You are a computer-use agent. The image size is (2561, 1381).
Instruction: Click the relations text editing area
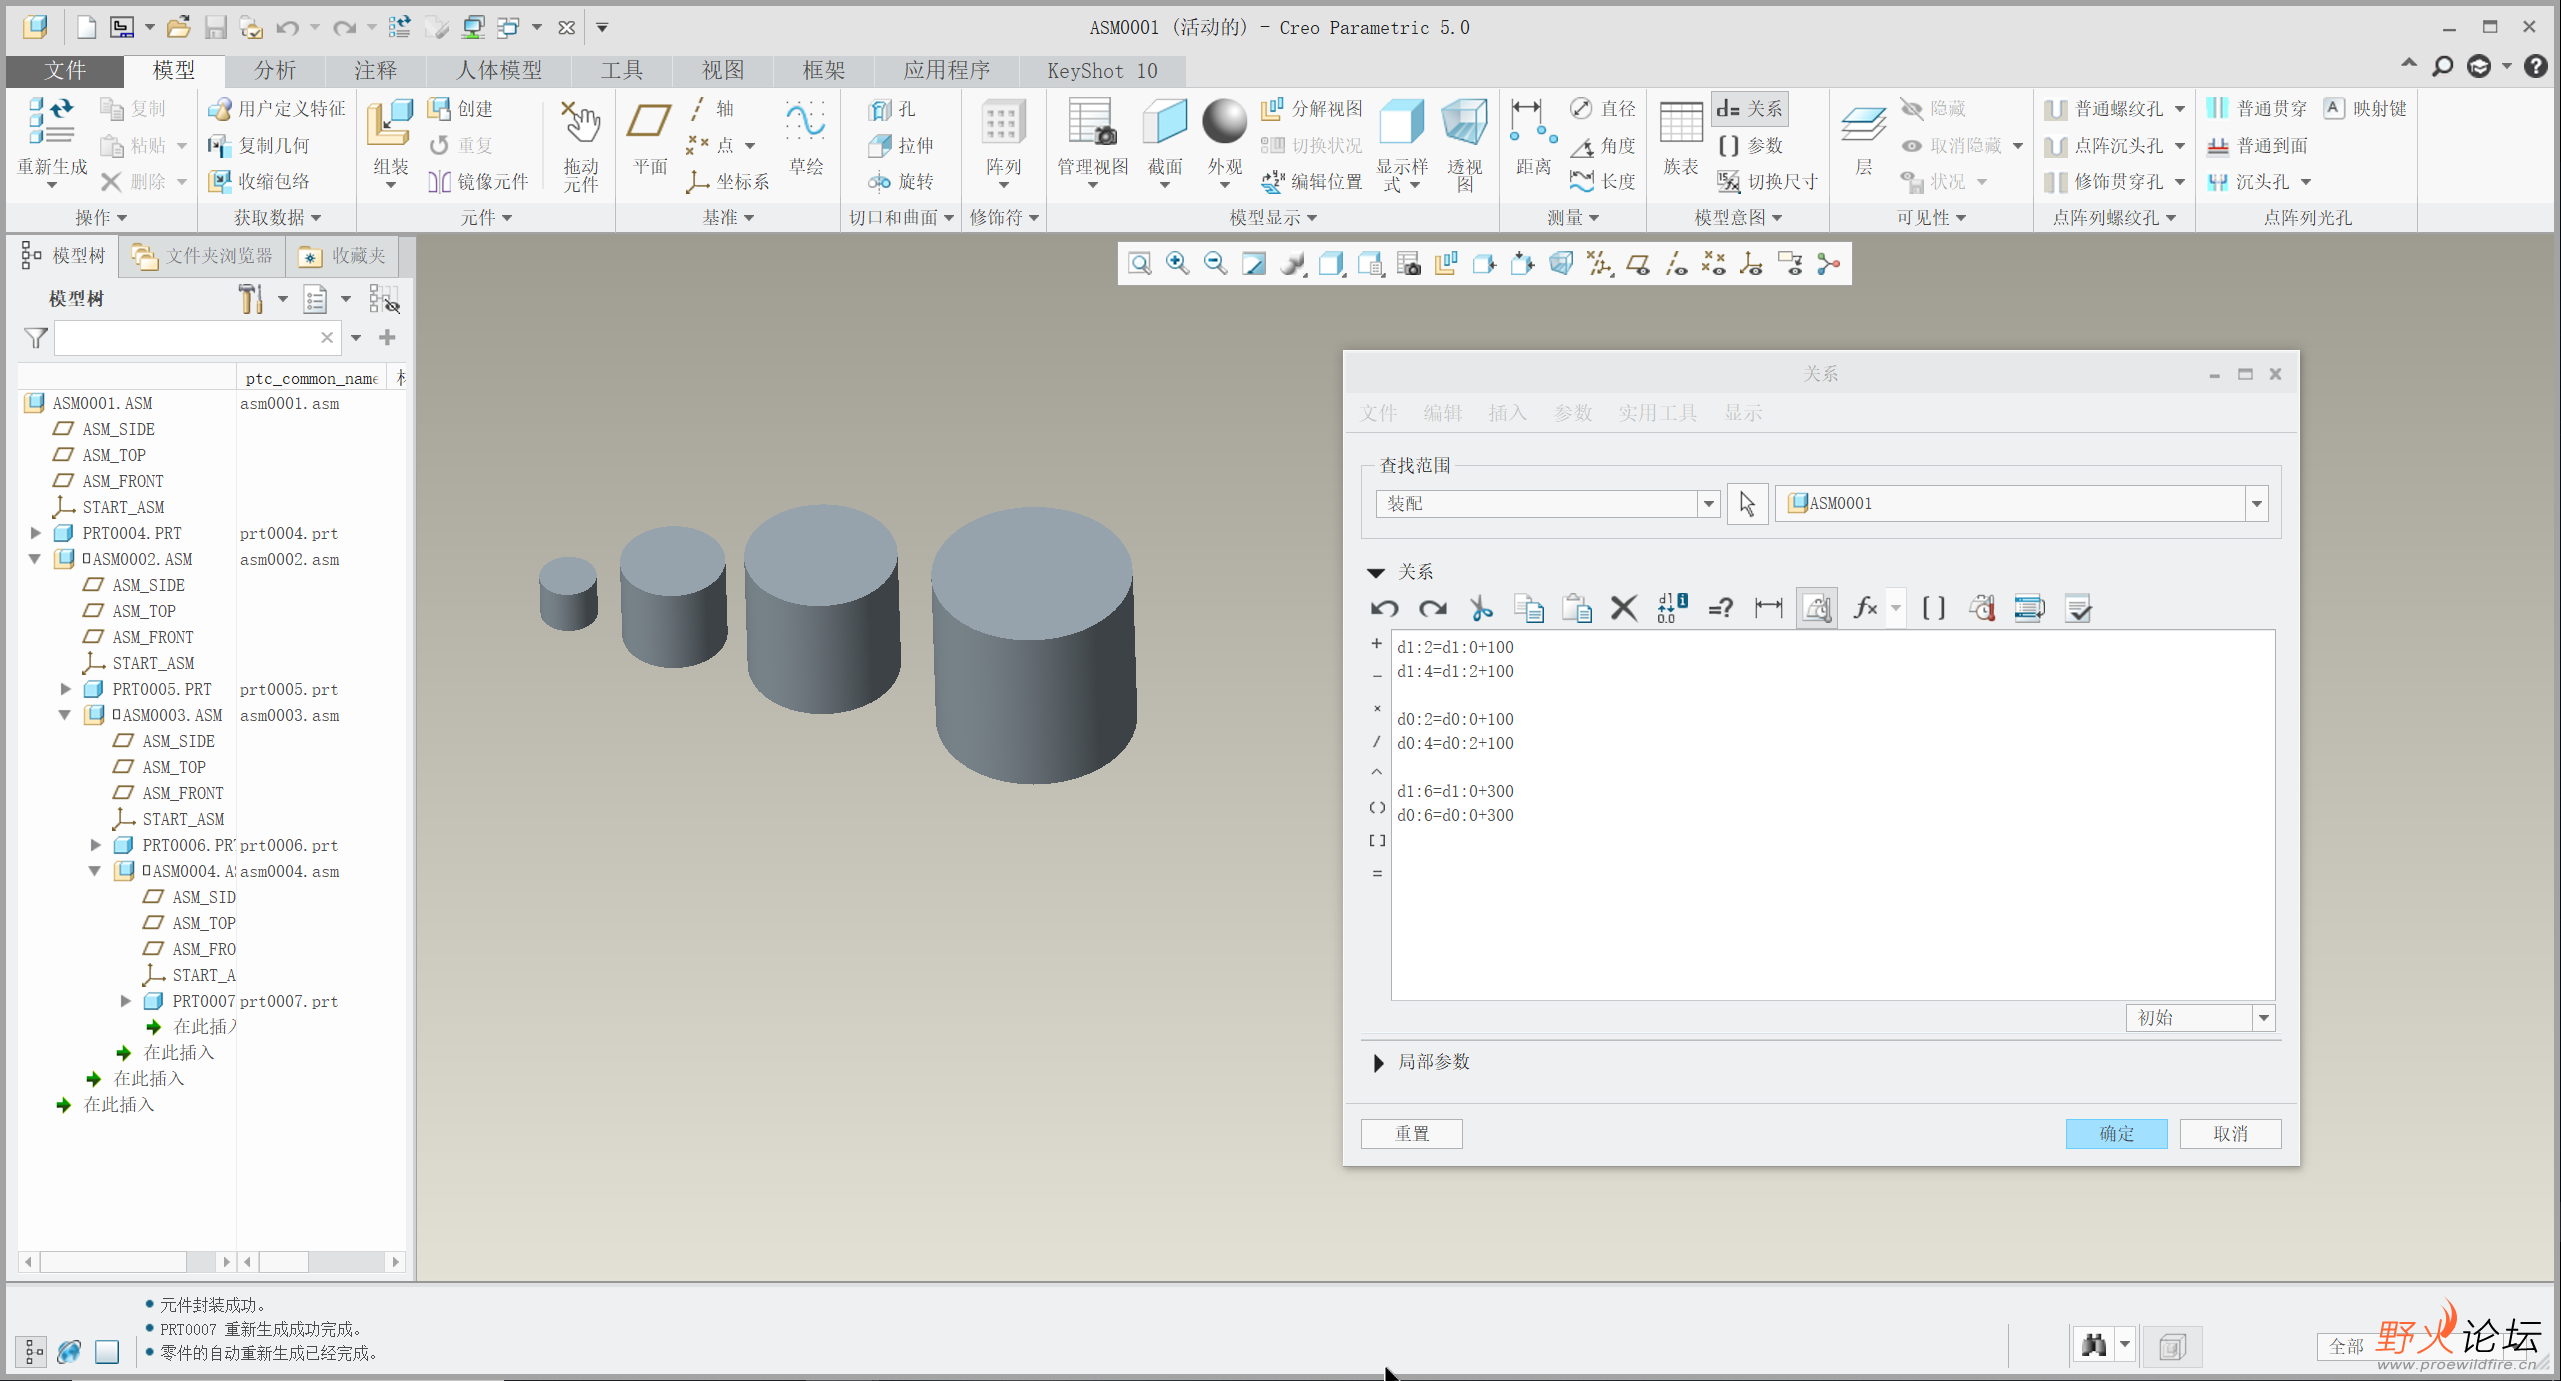pyautogui.click(x=1832, y=815)
